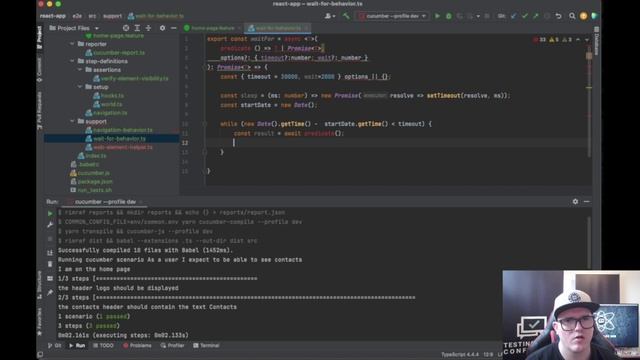The image size is (640, 360).
Task: Click the expand all icon in Project panel
Action: pos(137,28)
